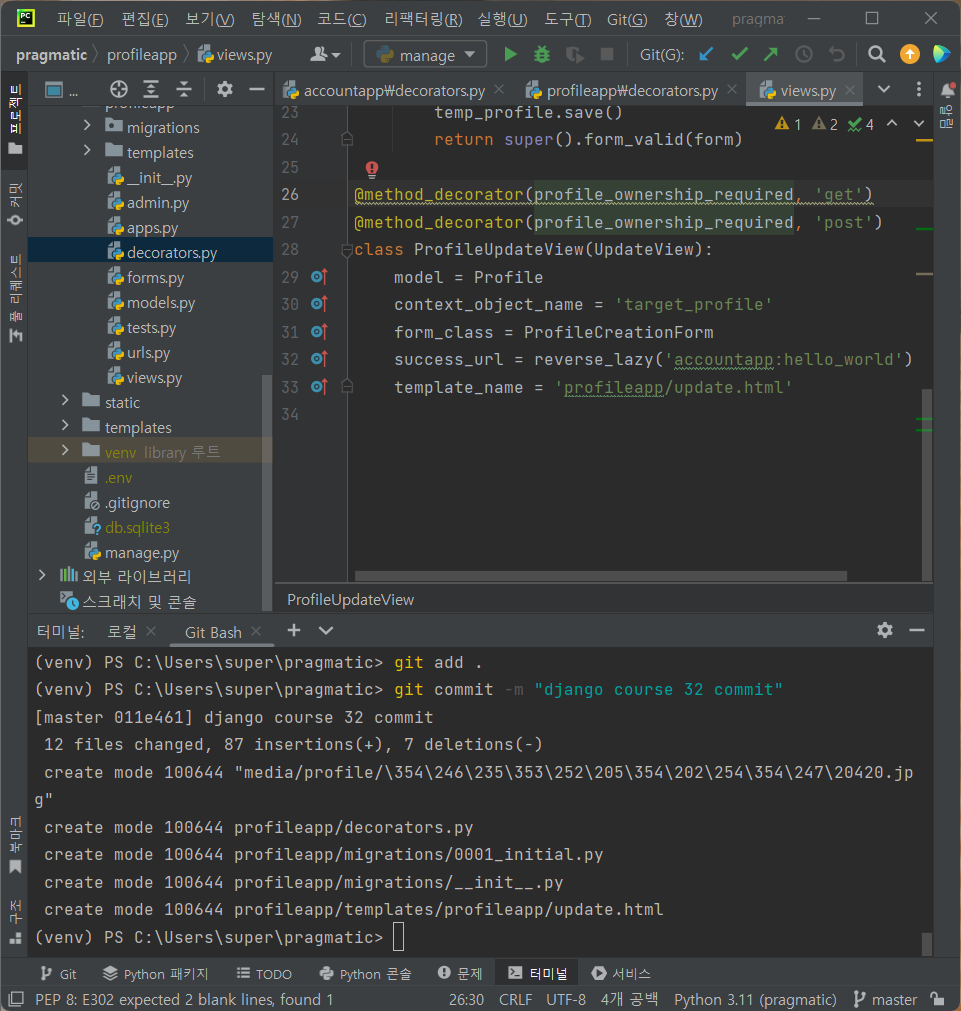
Task: Open terminal settings gear icon
Action: pos(884,630)
